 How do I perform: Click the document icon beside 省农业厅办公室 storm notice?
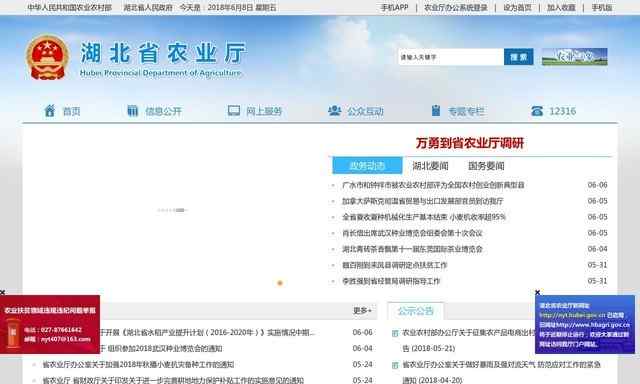[395, 365]
